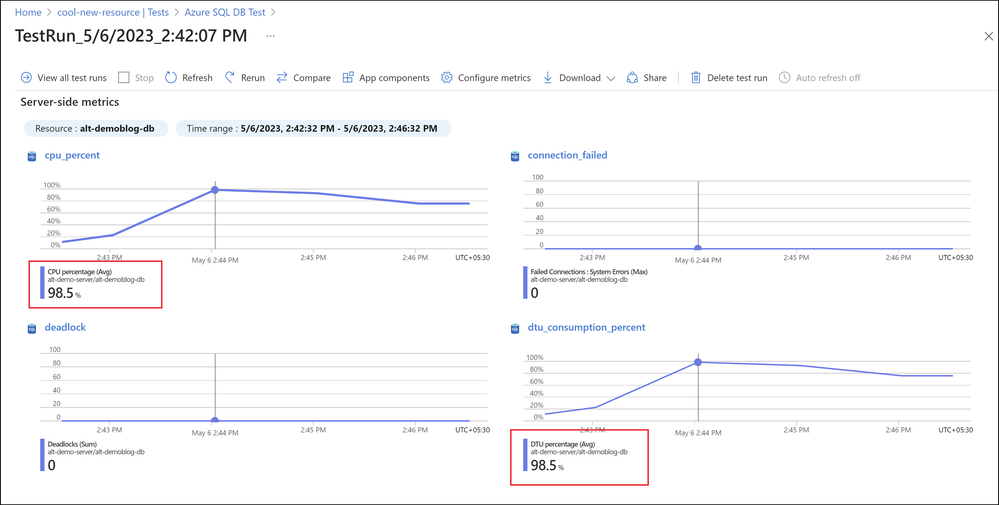This screenshot has width=999, height=505.
Task: Click the Failed Connections legend color bar
Action: coord(525,283)
